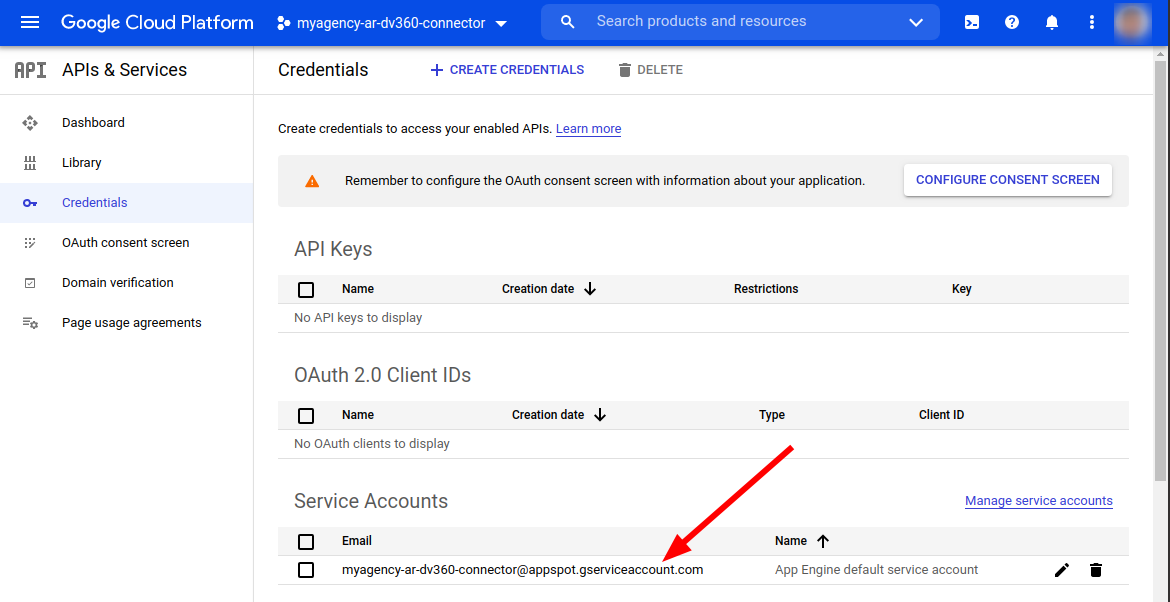Screen dimensions: 1170x602
Task: Click the search magnifier icon
Action: tap(567, 22)
